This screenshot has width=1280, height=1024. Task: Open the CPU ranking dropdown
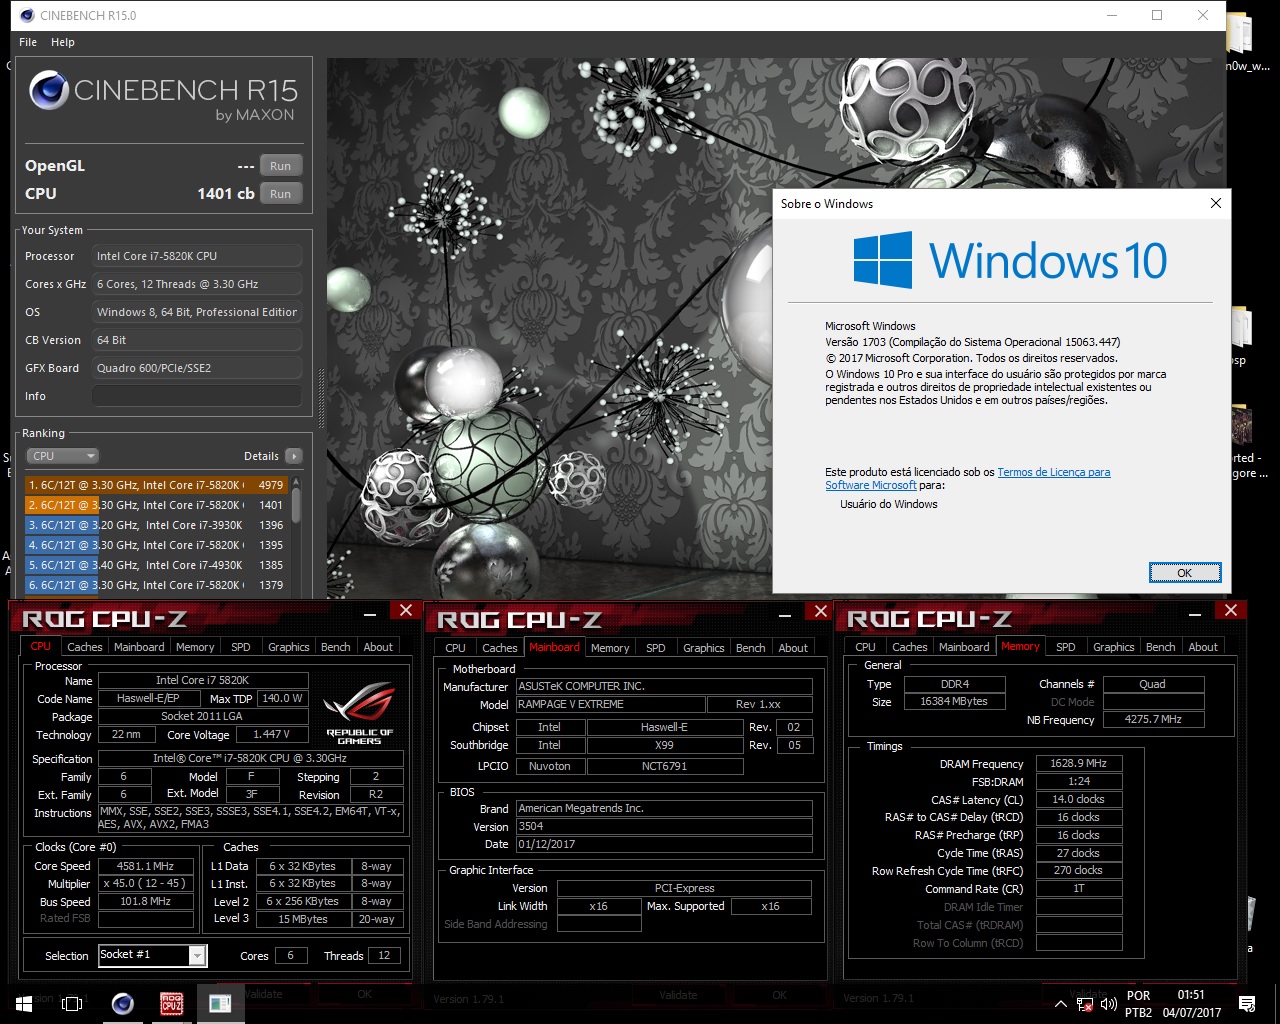tap(62, 456)
